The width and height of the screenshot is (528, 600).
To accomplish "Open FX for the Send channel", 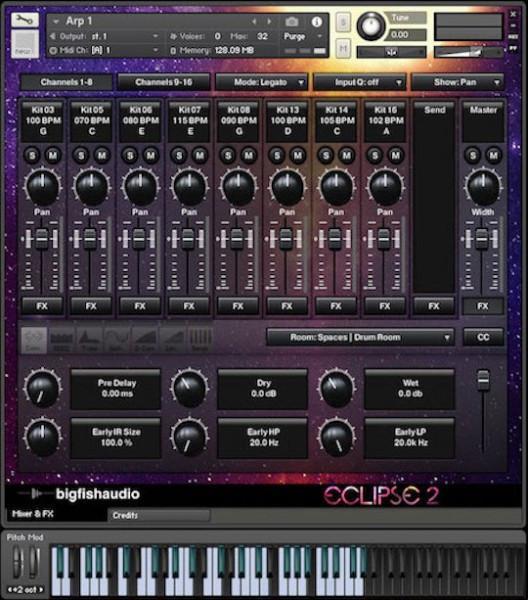I will pos(434,306).
